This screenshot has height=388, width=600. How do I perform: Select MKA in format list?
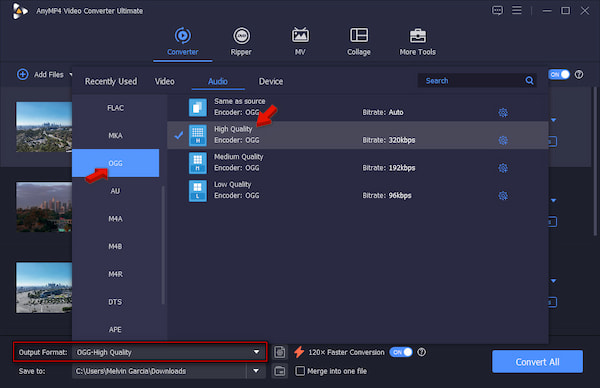coord(116,135)
